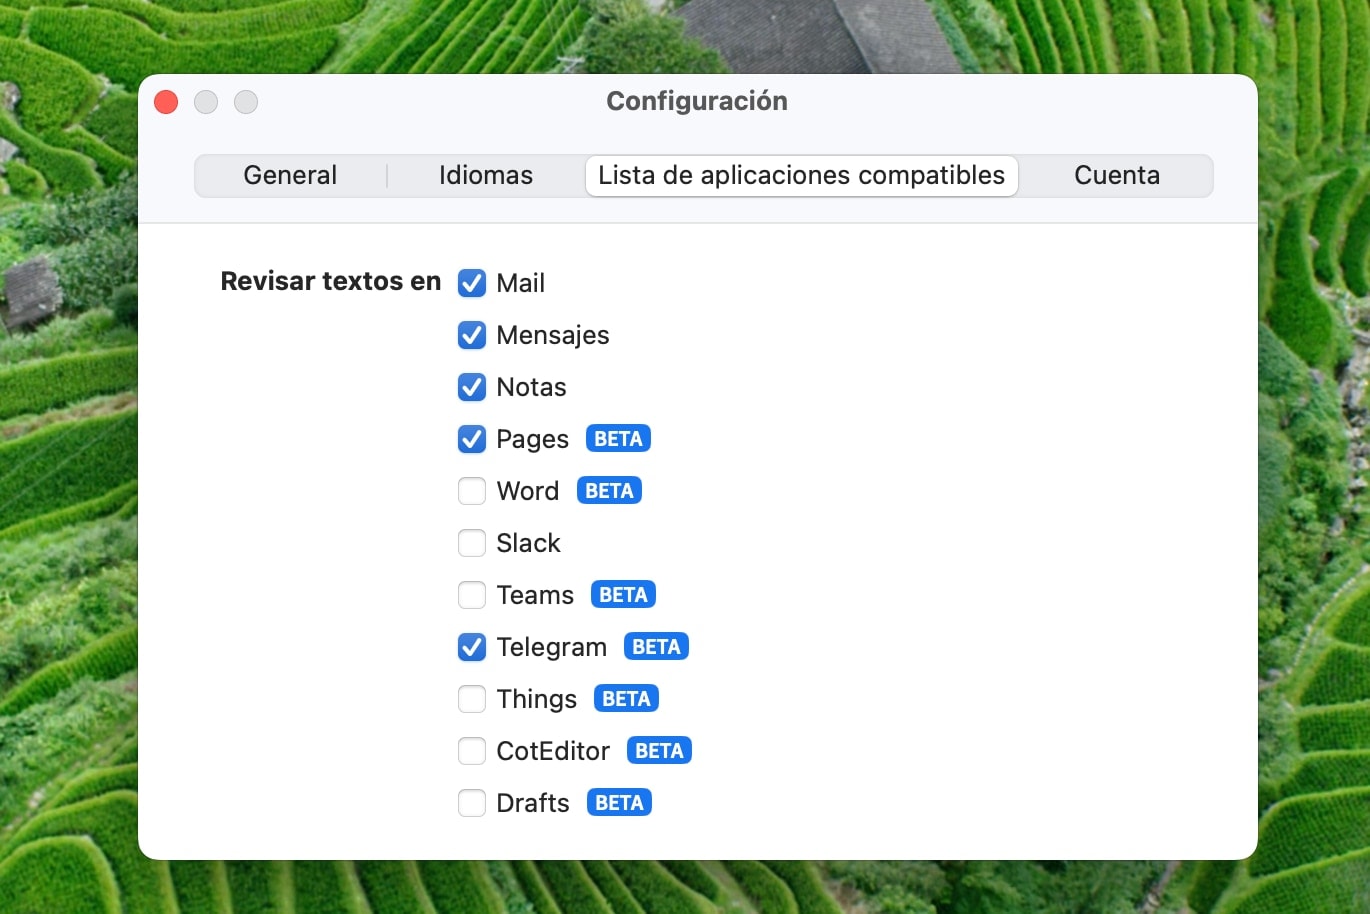Uncheck Mensajes in the app list
This screenshot has width=1370, height=914.
pos(471,335)
